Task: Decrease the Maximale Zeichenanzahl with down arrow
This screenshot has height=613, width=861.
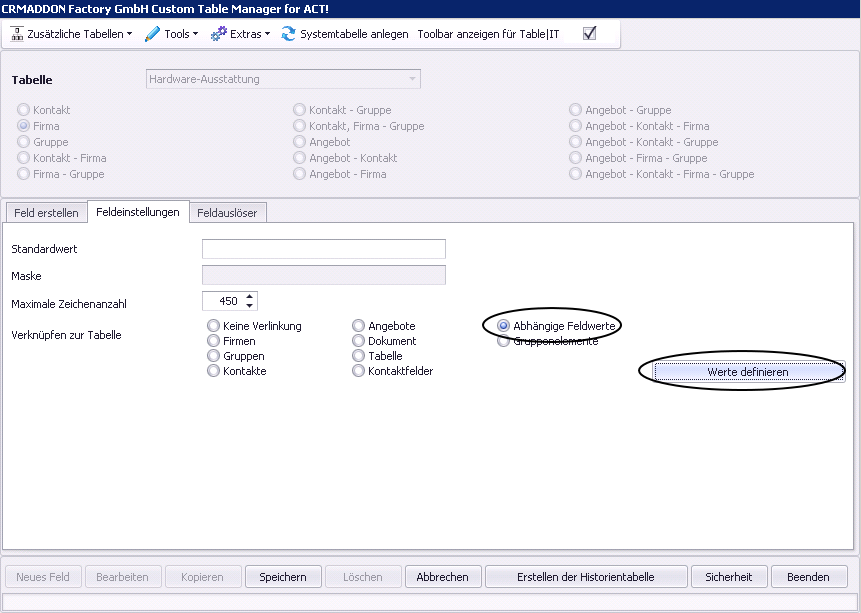Action: pos(249,305)
